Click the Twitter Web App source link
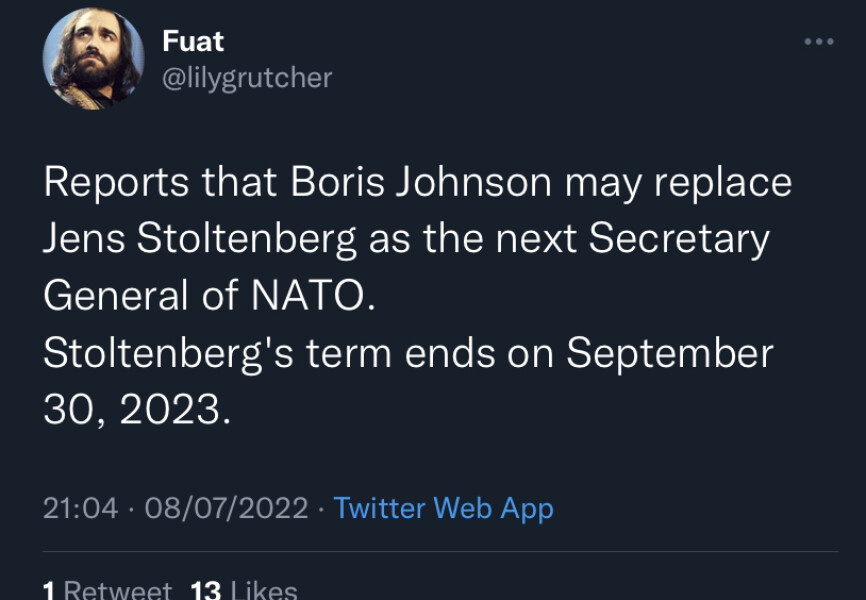866x600 pixels. click(443, 508)
